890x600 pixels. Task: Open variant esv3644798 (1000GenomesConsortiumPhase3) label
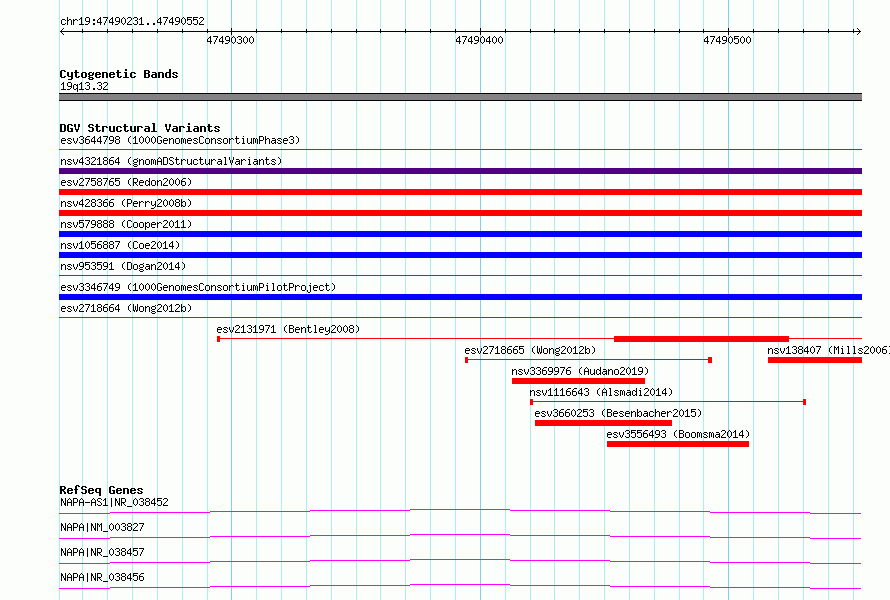[x=180, y=140]
